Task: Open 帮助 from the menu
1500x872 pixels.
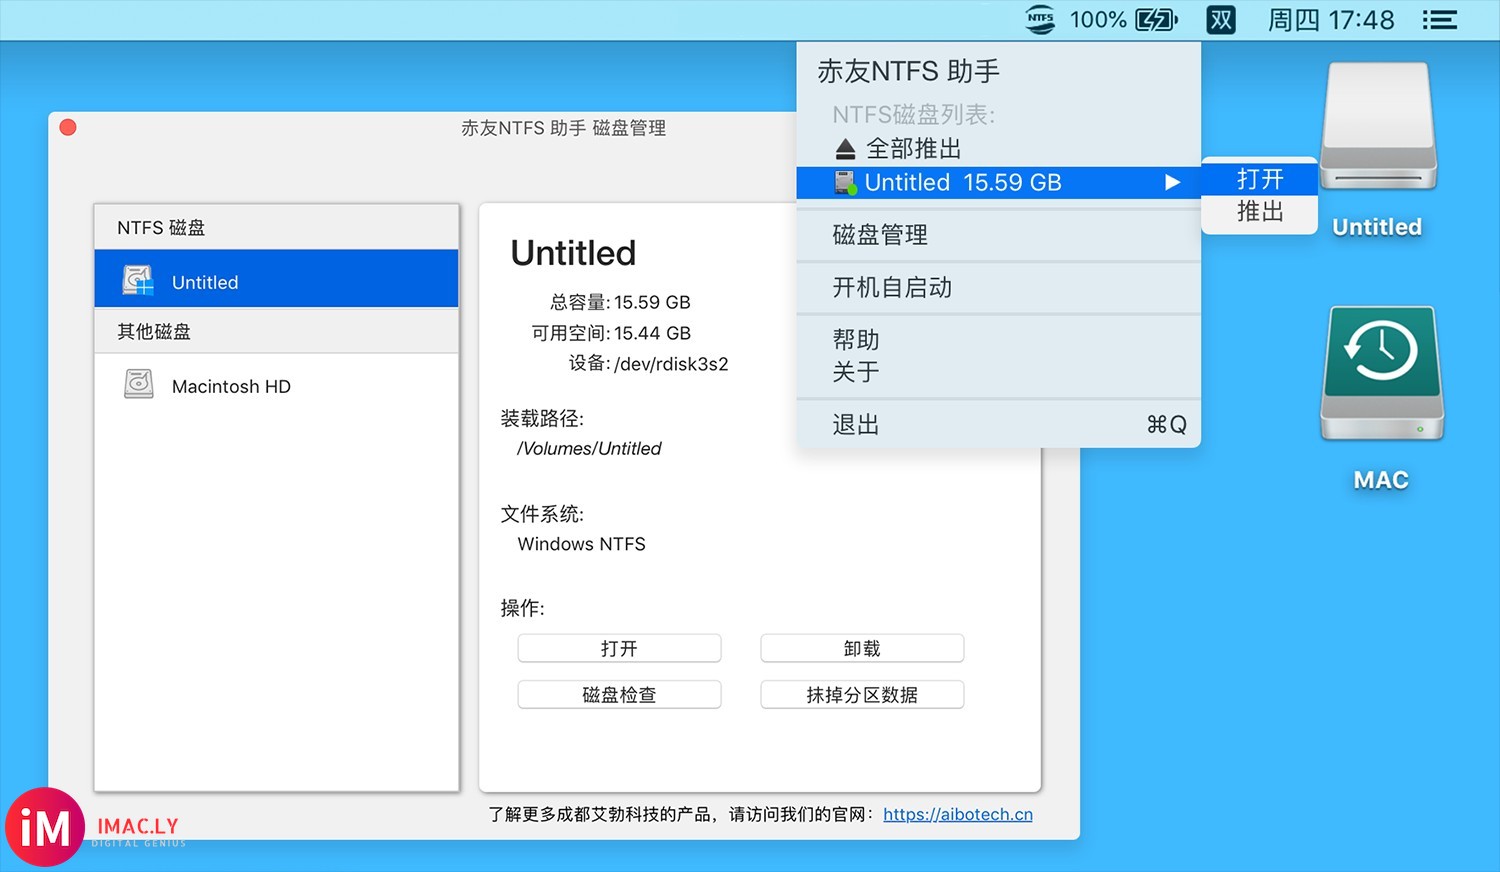Action: pos(998,340)
